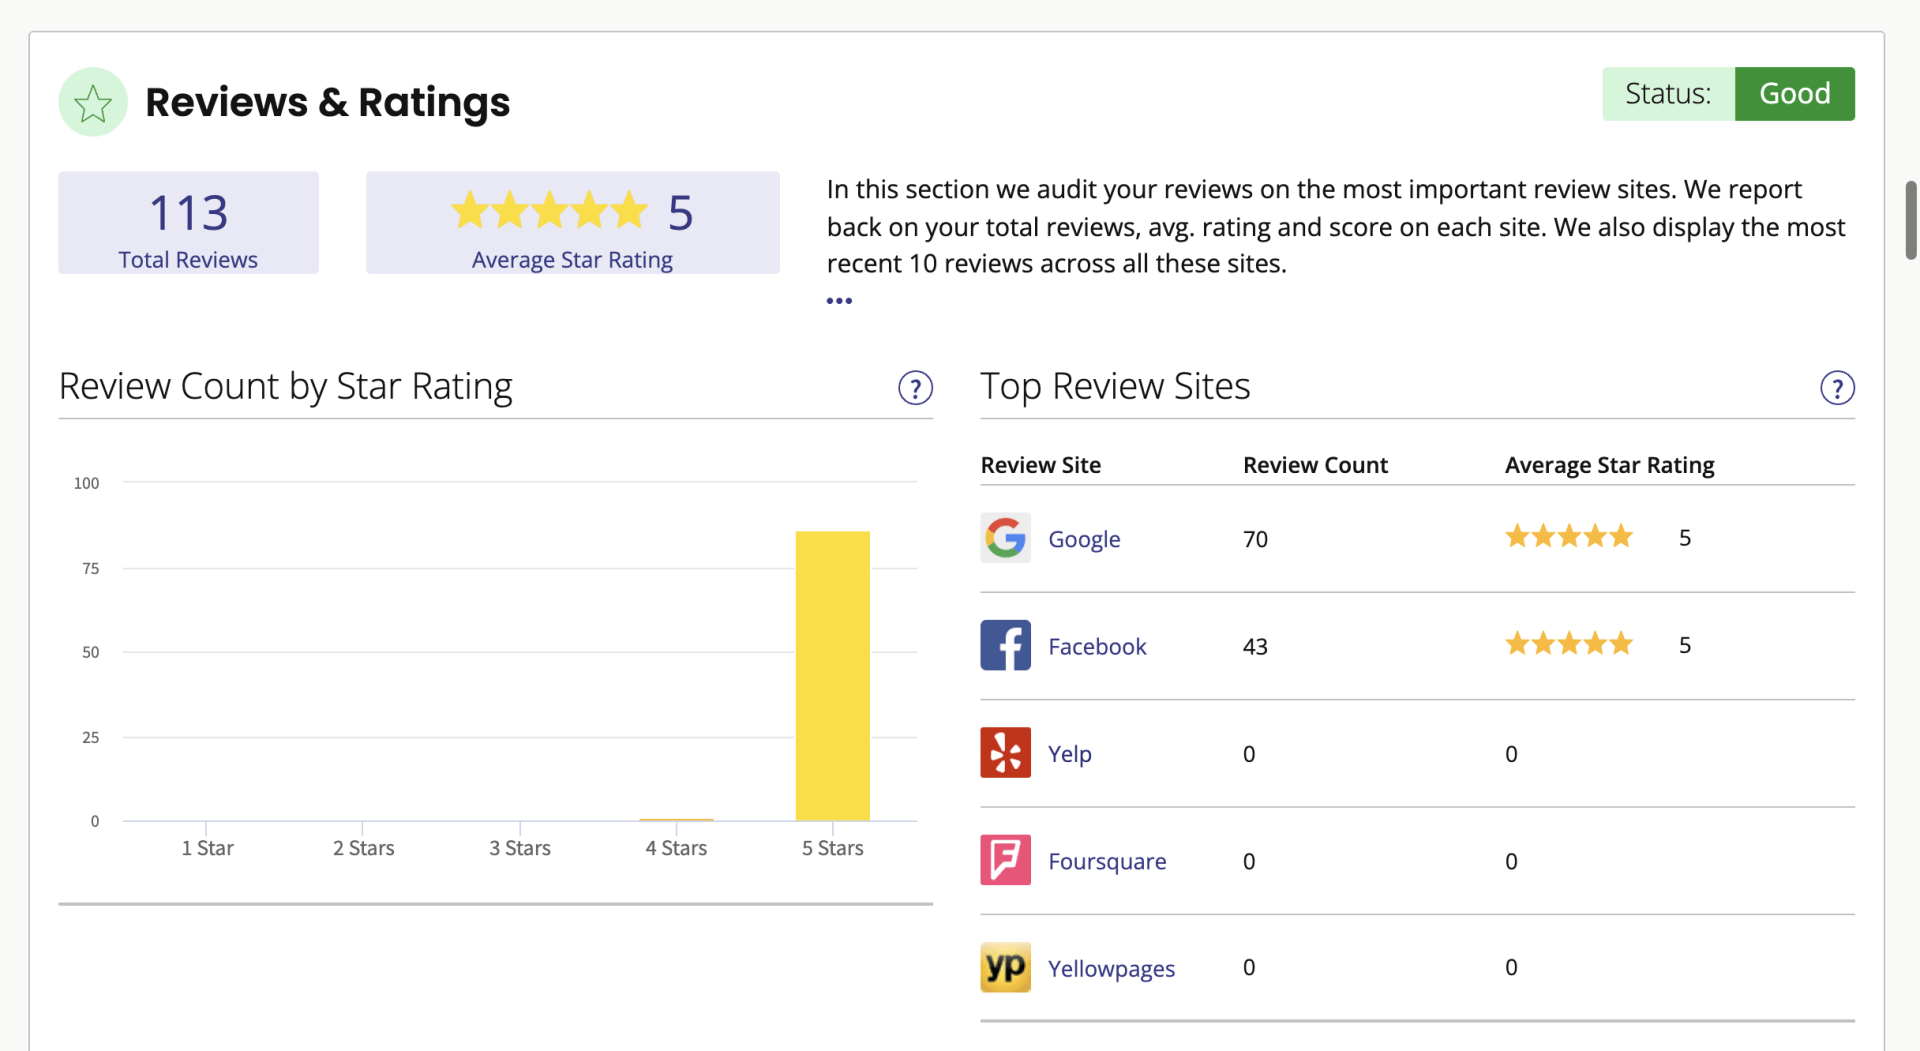Open the Yellowpages review site link
1920x1051 pixels.
[x=1111, y=969]
